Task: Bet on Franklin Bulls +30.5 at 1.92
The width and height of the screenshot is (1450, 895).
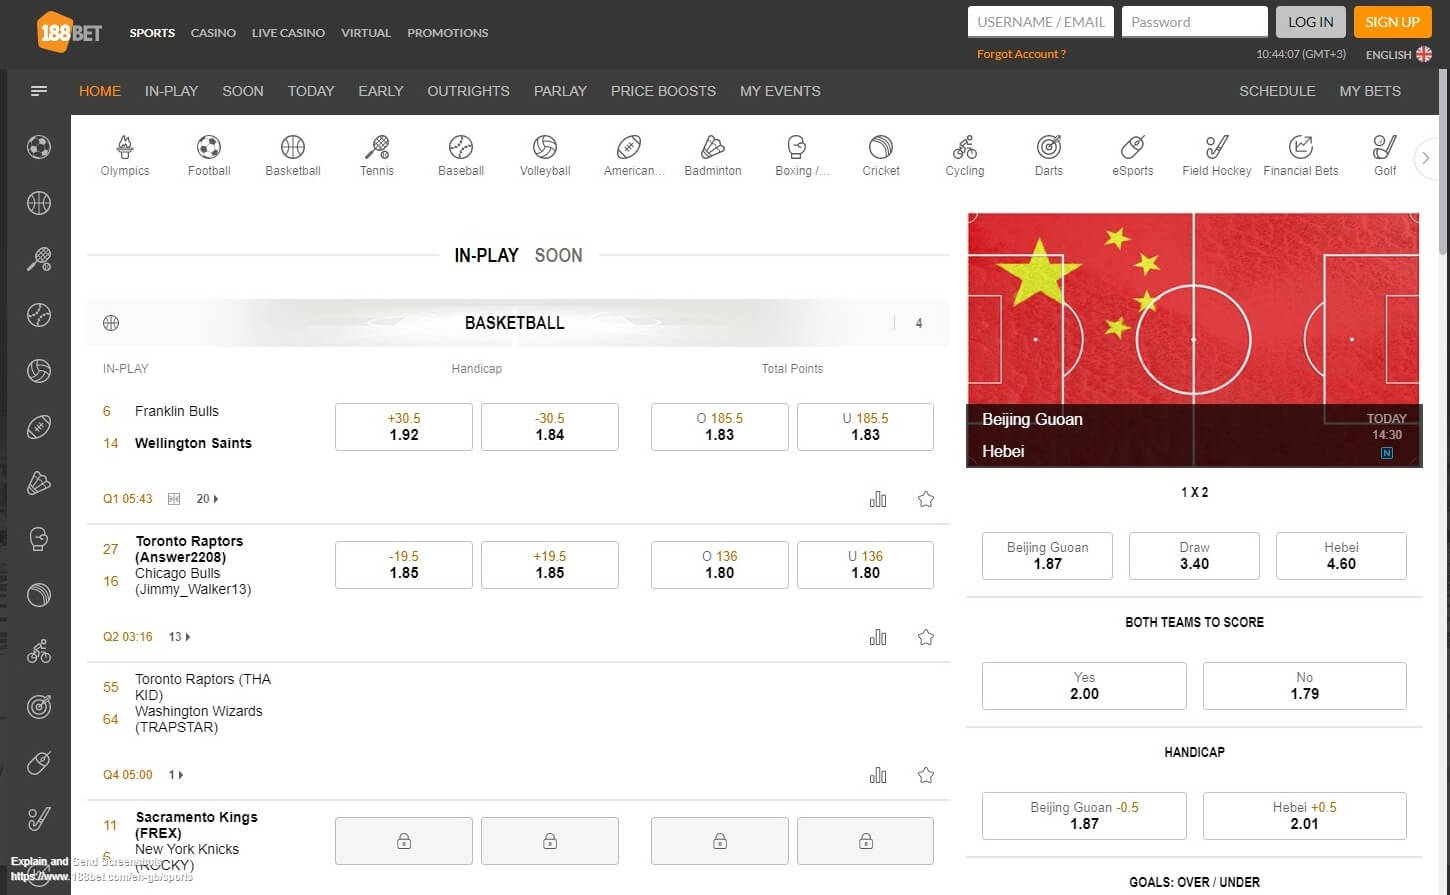Action: pos(404,427)
